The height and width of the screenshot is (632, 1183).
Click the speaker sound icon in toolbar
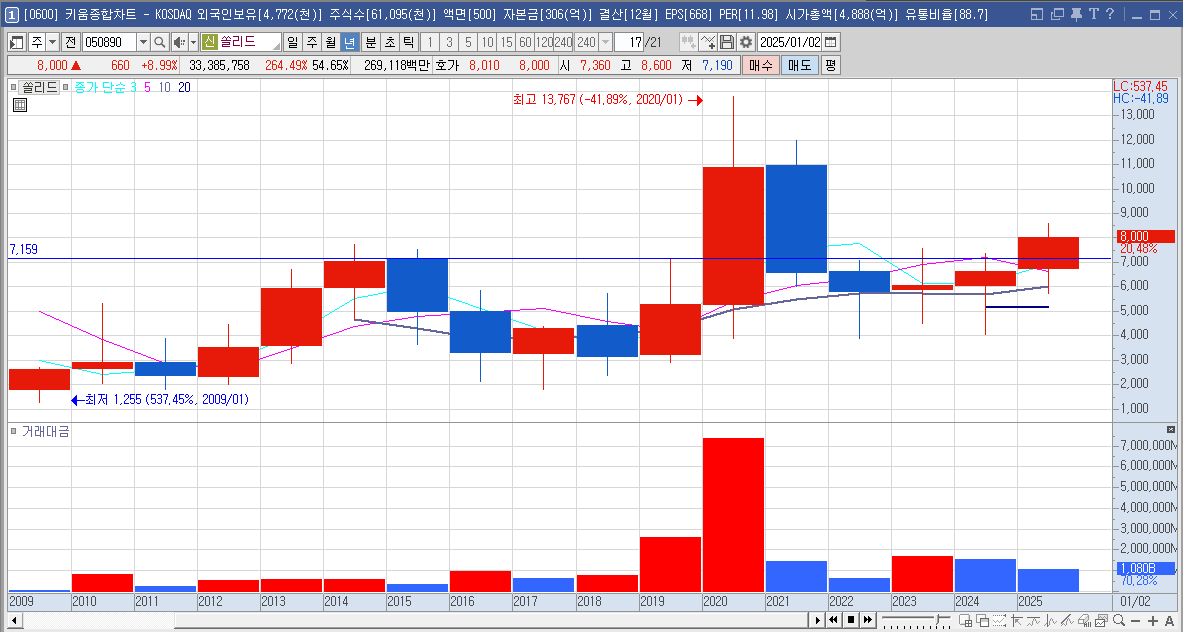(x=180, y=42)
